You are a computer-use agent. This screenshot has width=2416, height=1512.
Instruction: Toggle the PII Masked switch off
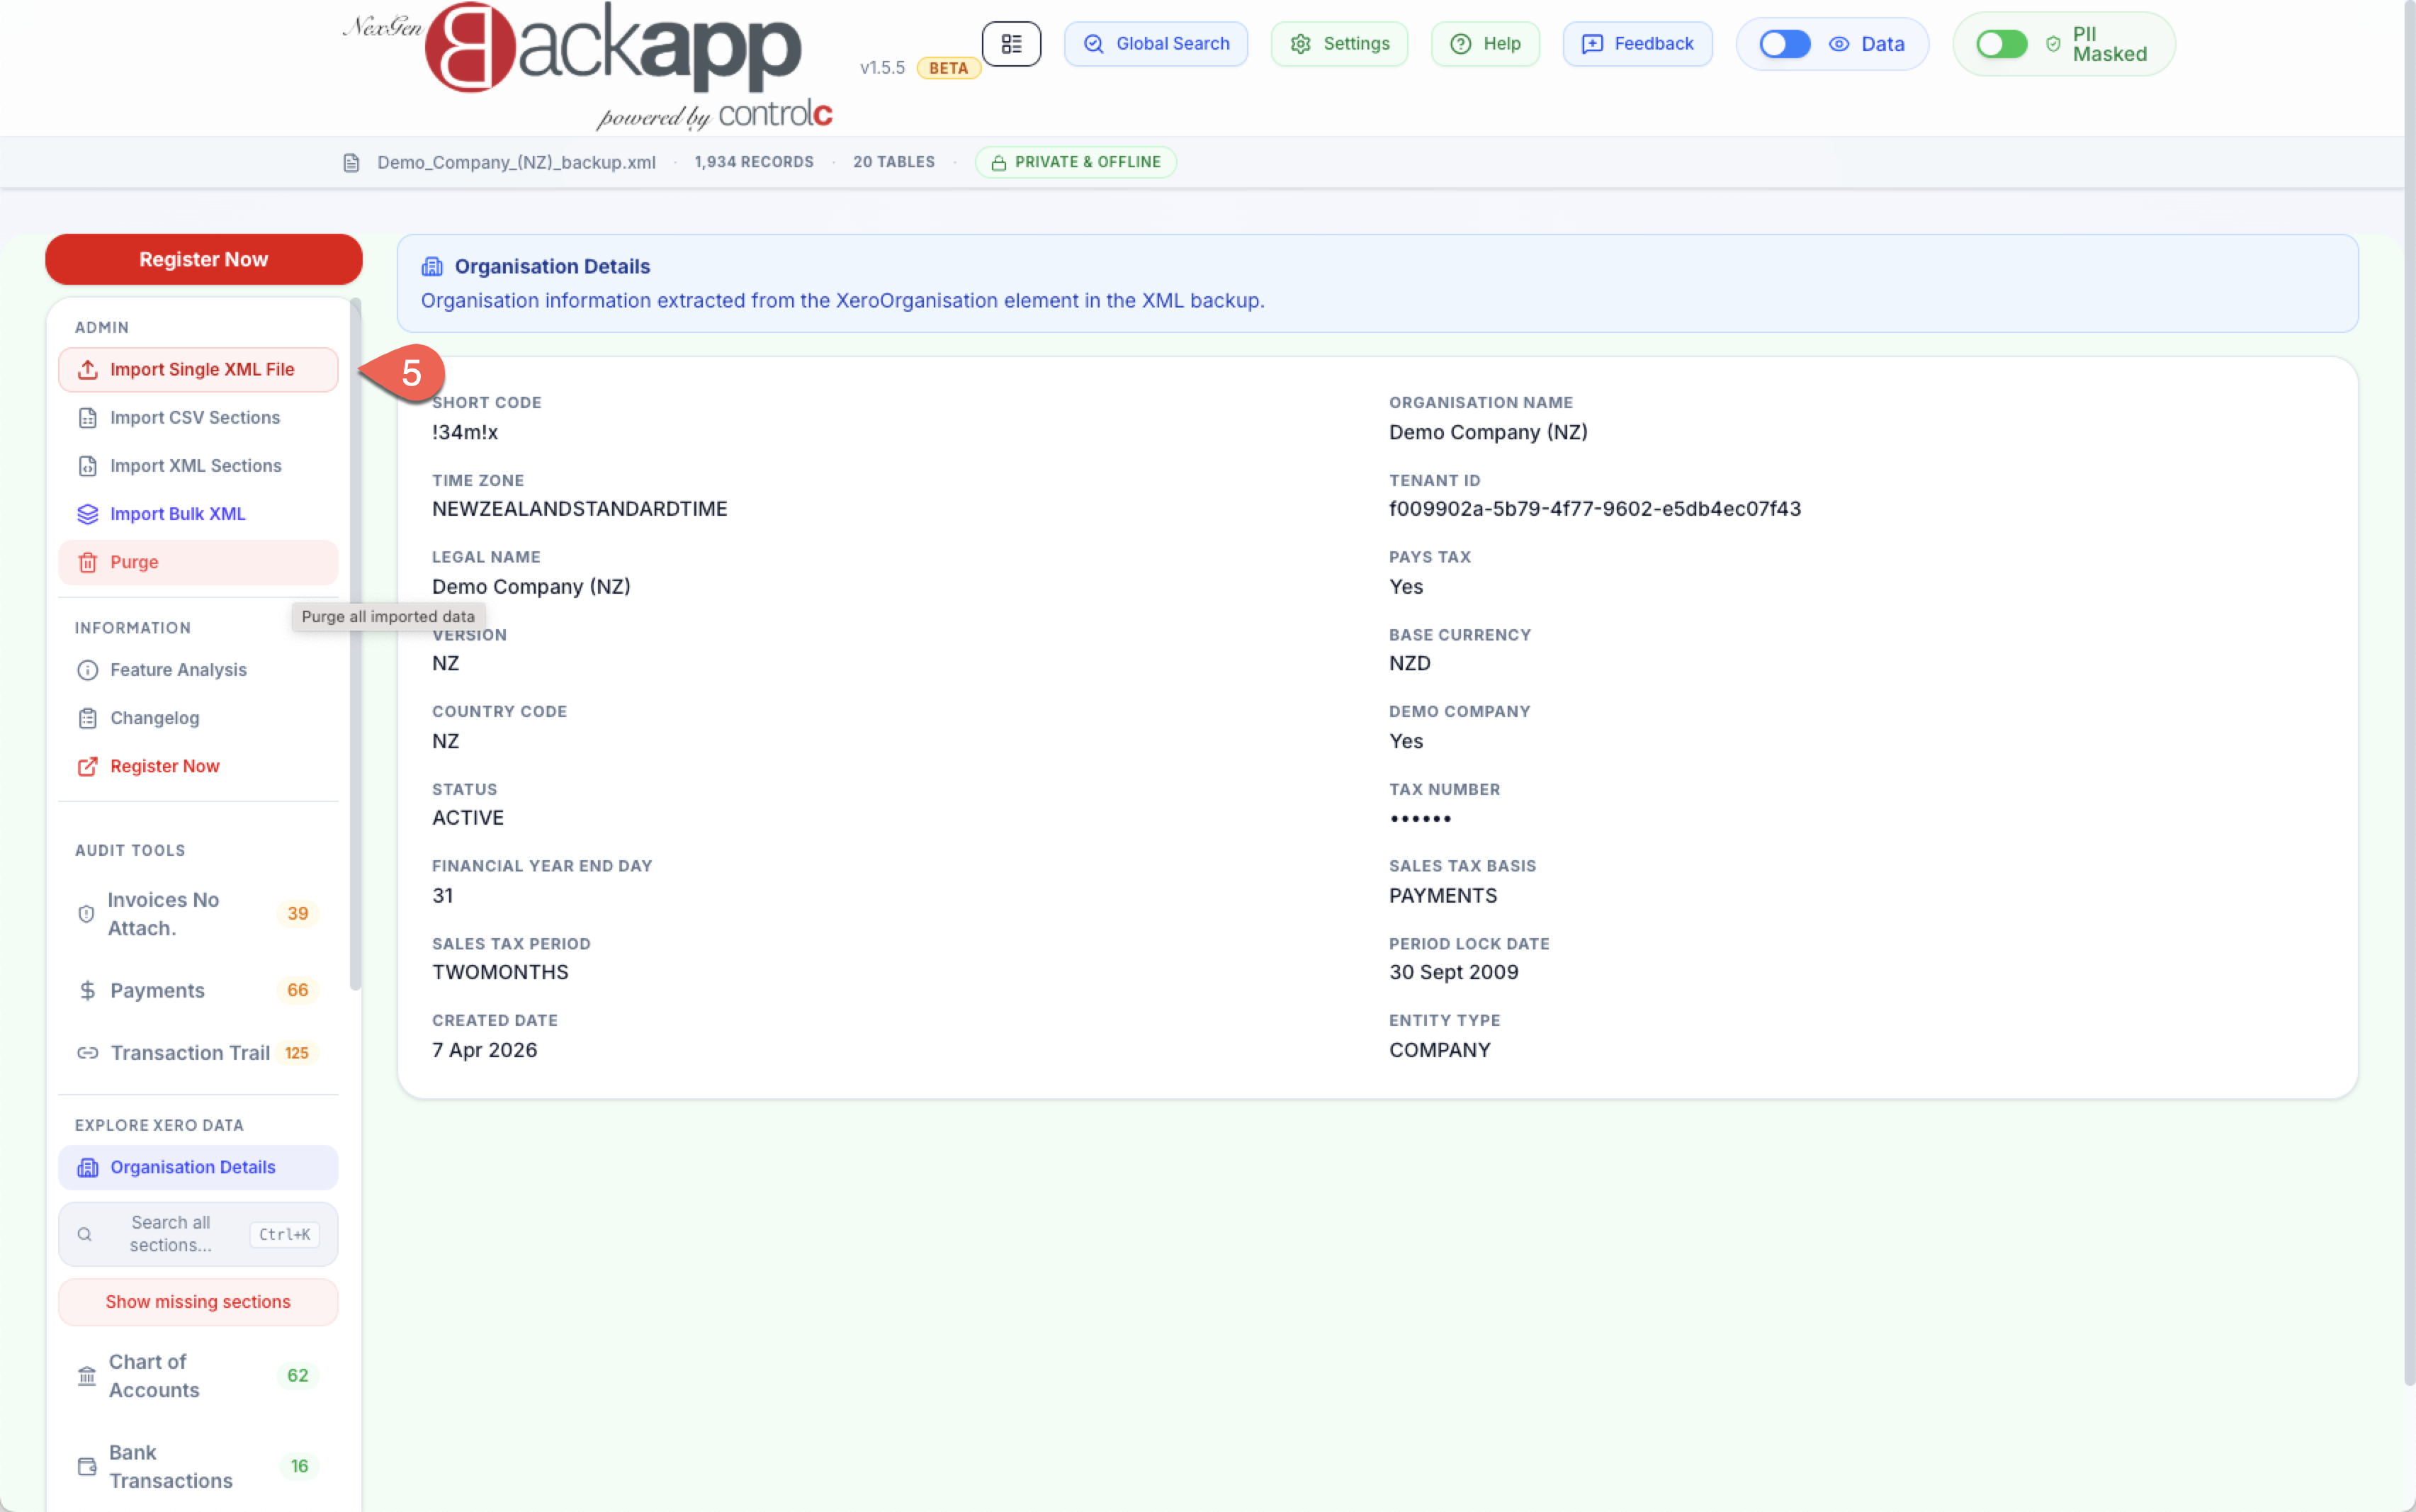pyautogui.click(x=2001, y=44)
